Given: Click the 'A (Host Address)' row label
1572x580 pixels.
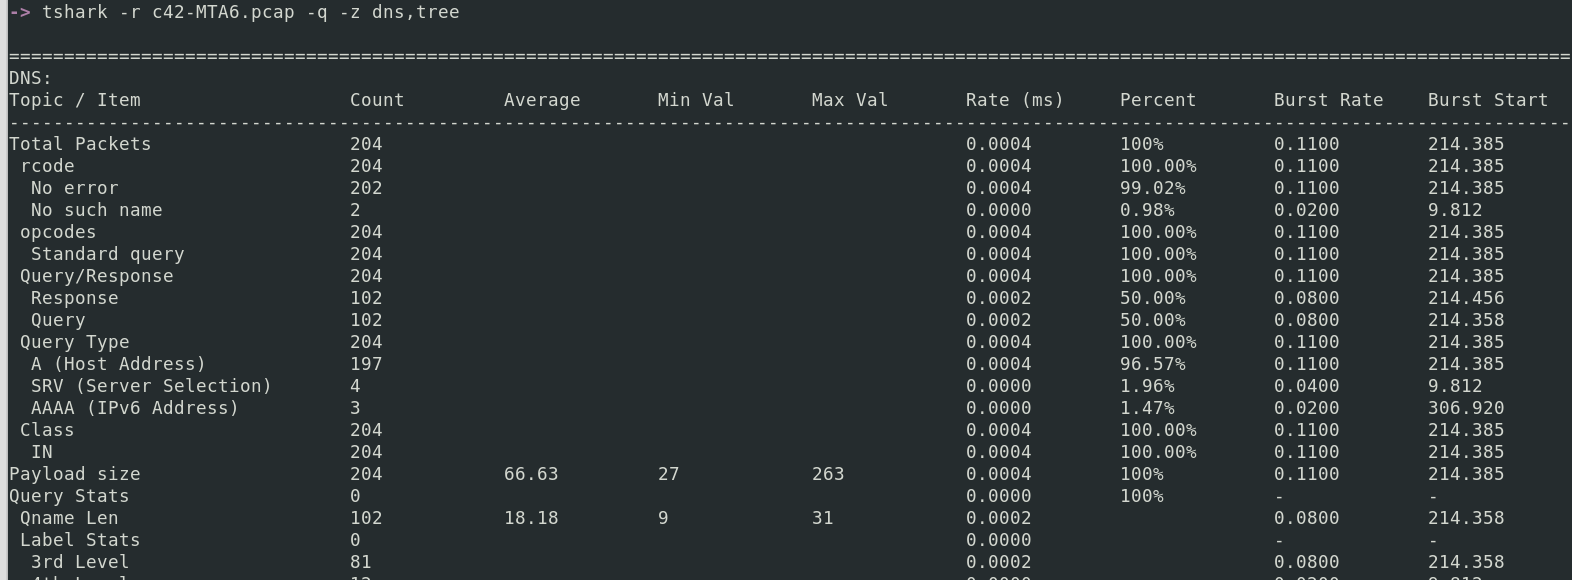Looking at the screenshot, I should click(x=119, y=364).
